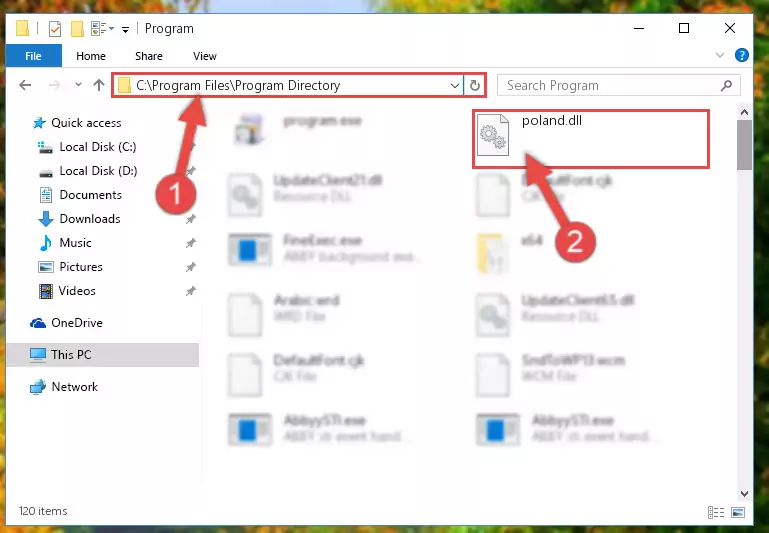This screenshot has width=769, height=533.
Task: Expand the ribbon with the chevron
Action: 719,55
